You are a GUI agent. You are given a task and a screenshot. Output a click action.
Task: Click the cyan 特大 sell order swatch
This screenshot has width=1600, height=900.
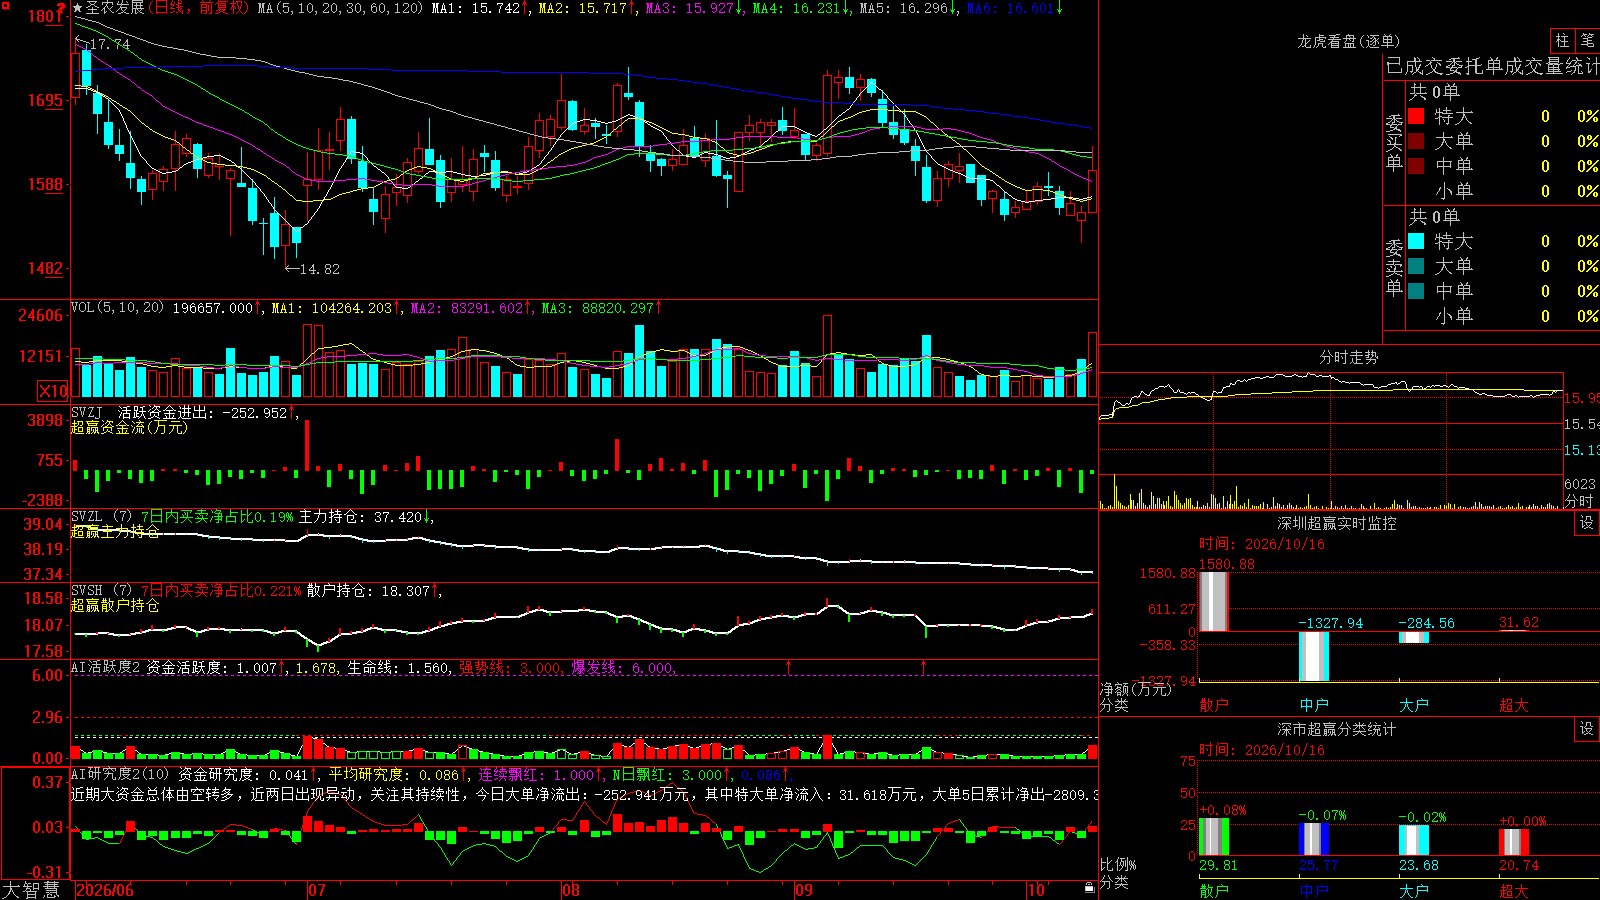pyautogui.click(x=1416, y=241)
